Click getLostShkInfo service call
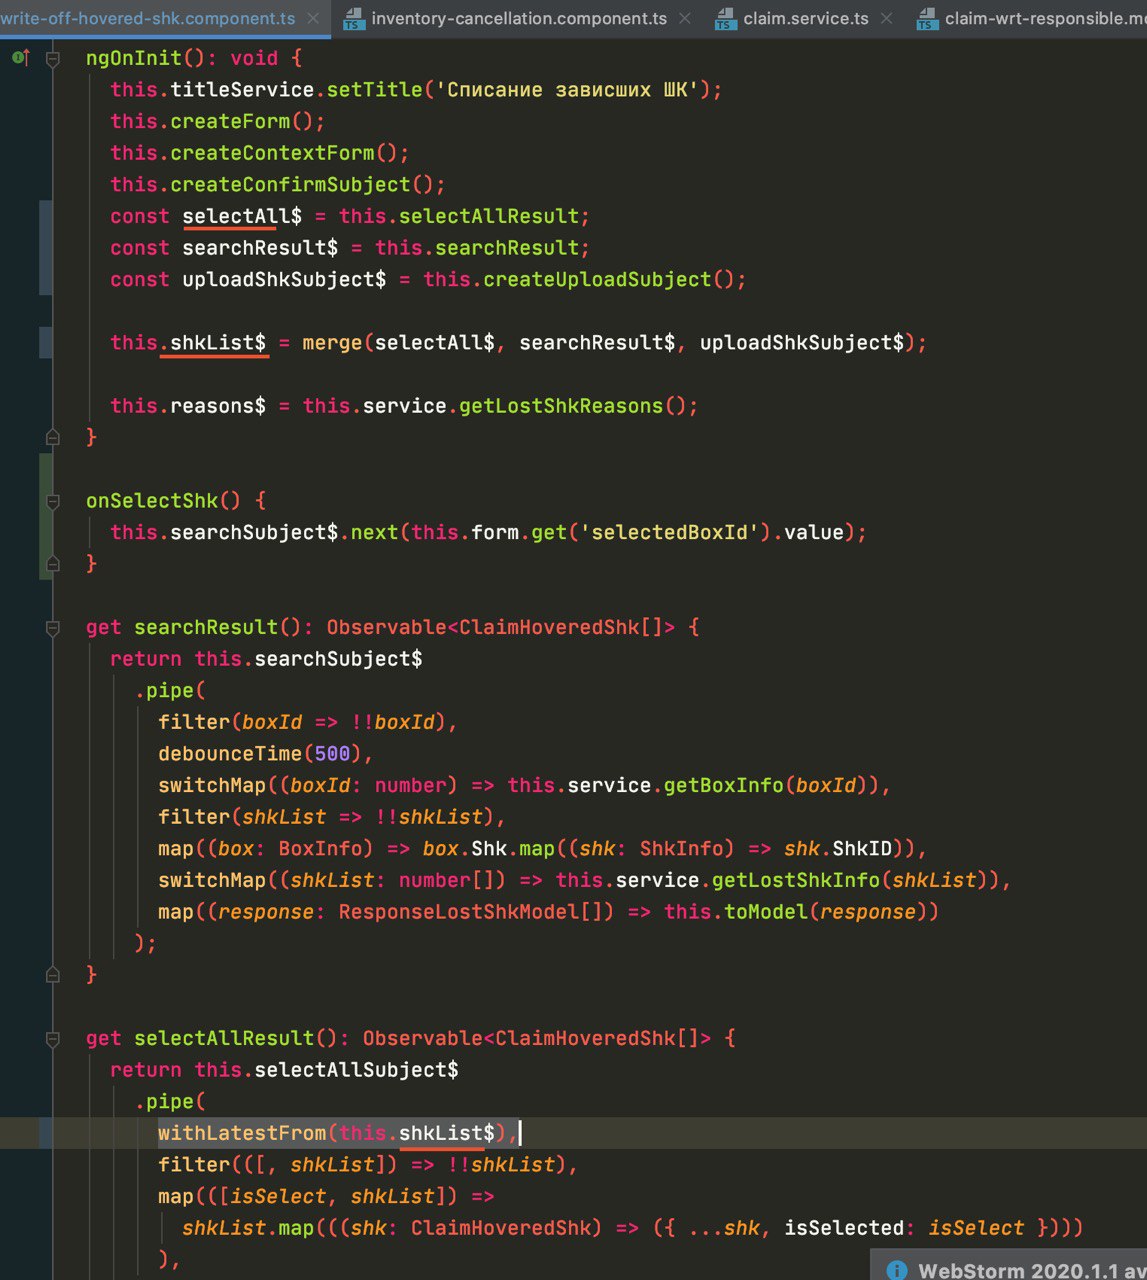The image size is (1147, 1280). (795, 881)
